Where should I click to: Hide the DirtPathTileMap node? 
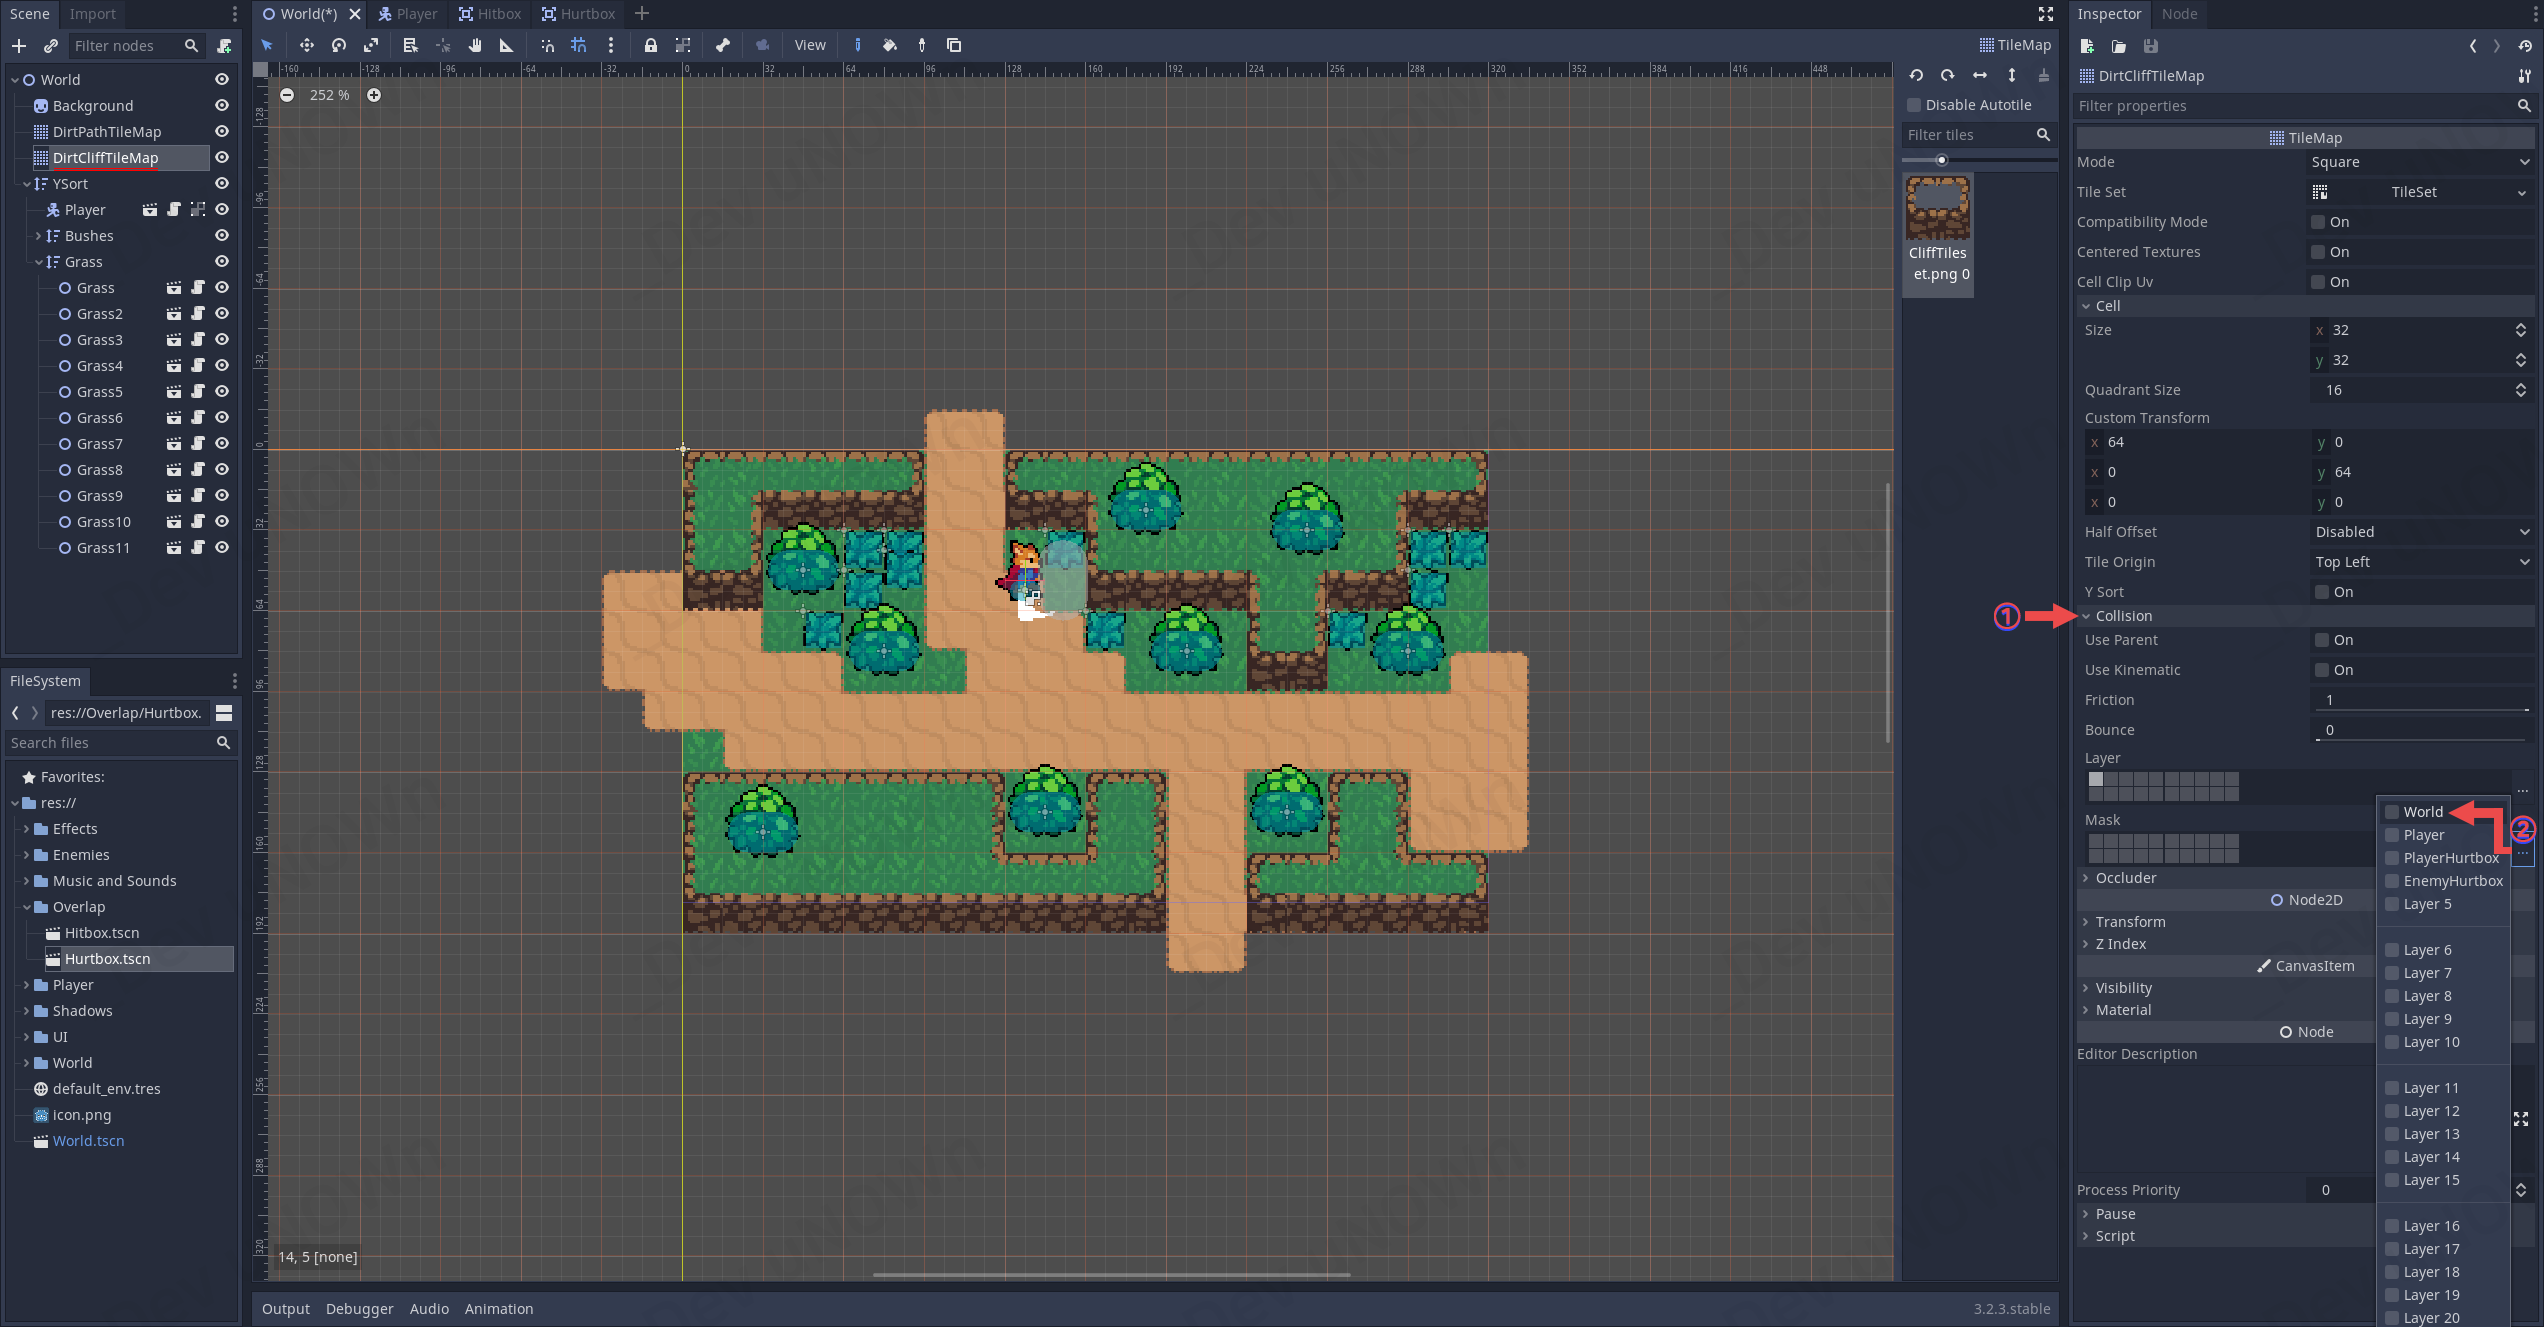[x=222, y=131]
